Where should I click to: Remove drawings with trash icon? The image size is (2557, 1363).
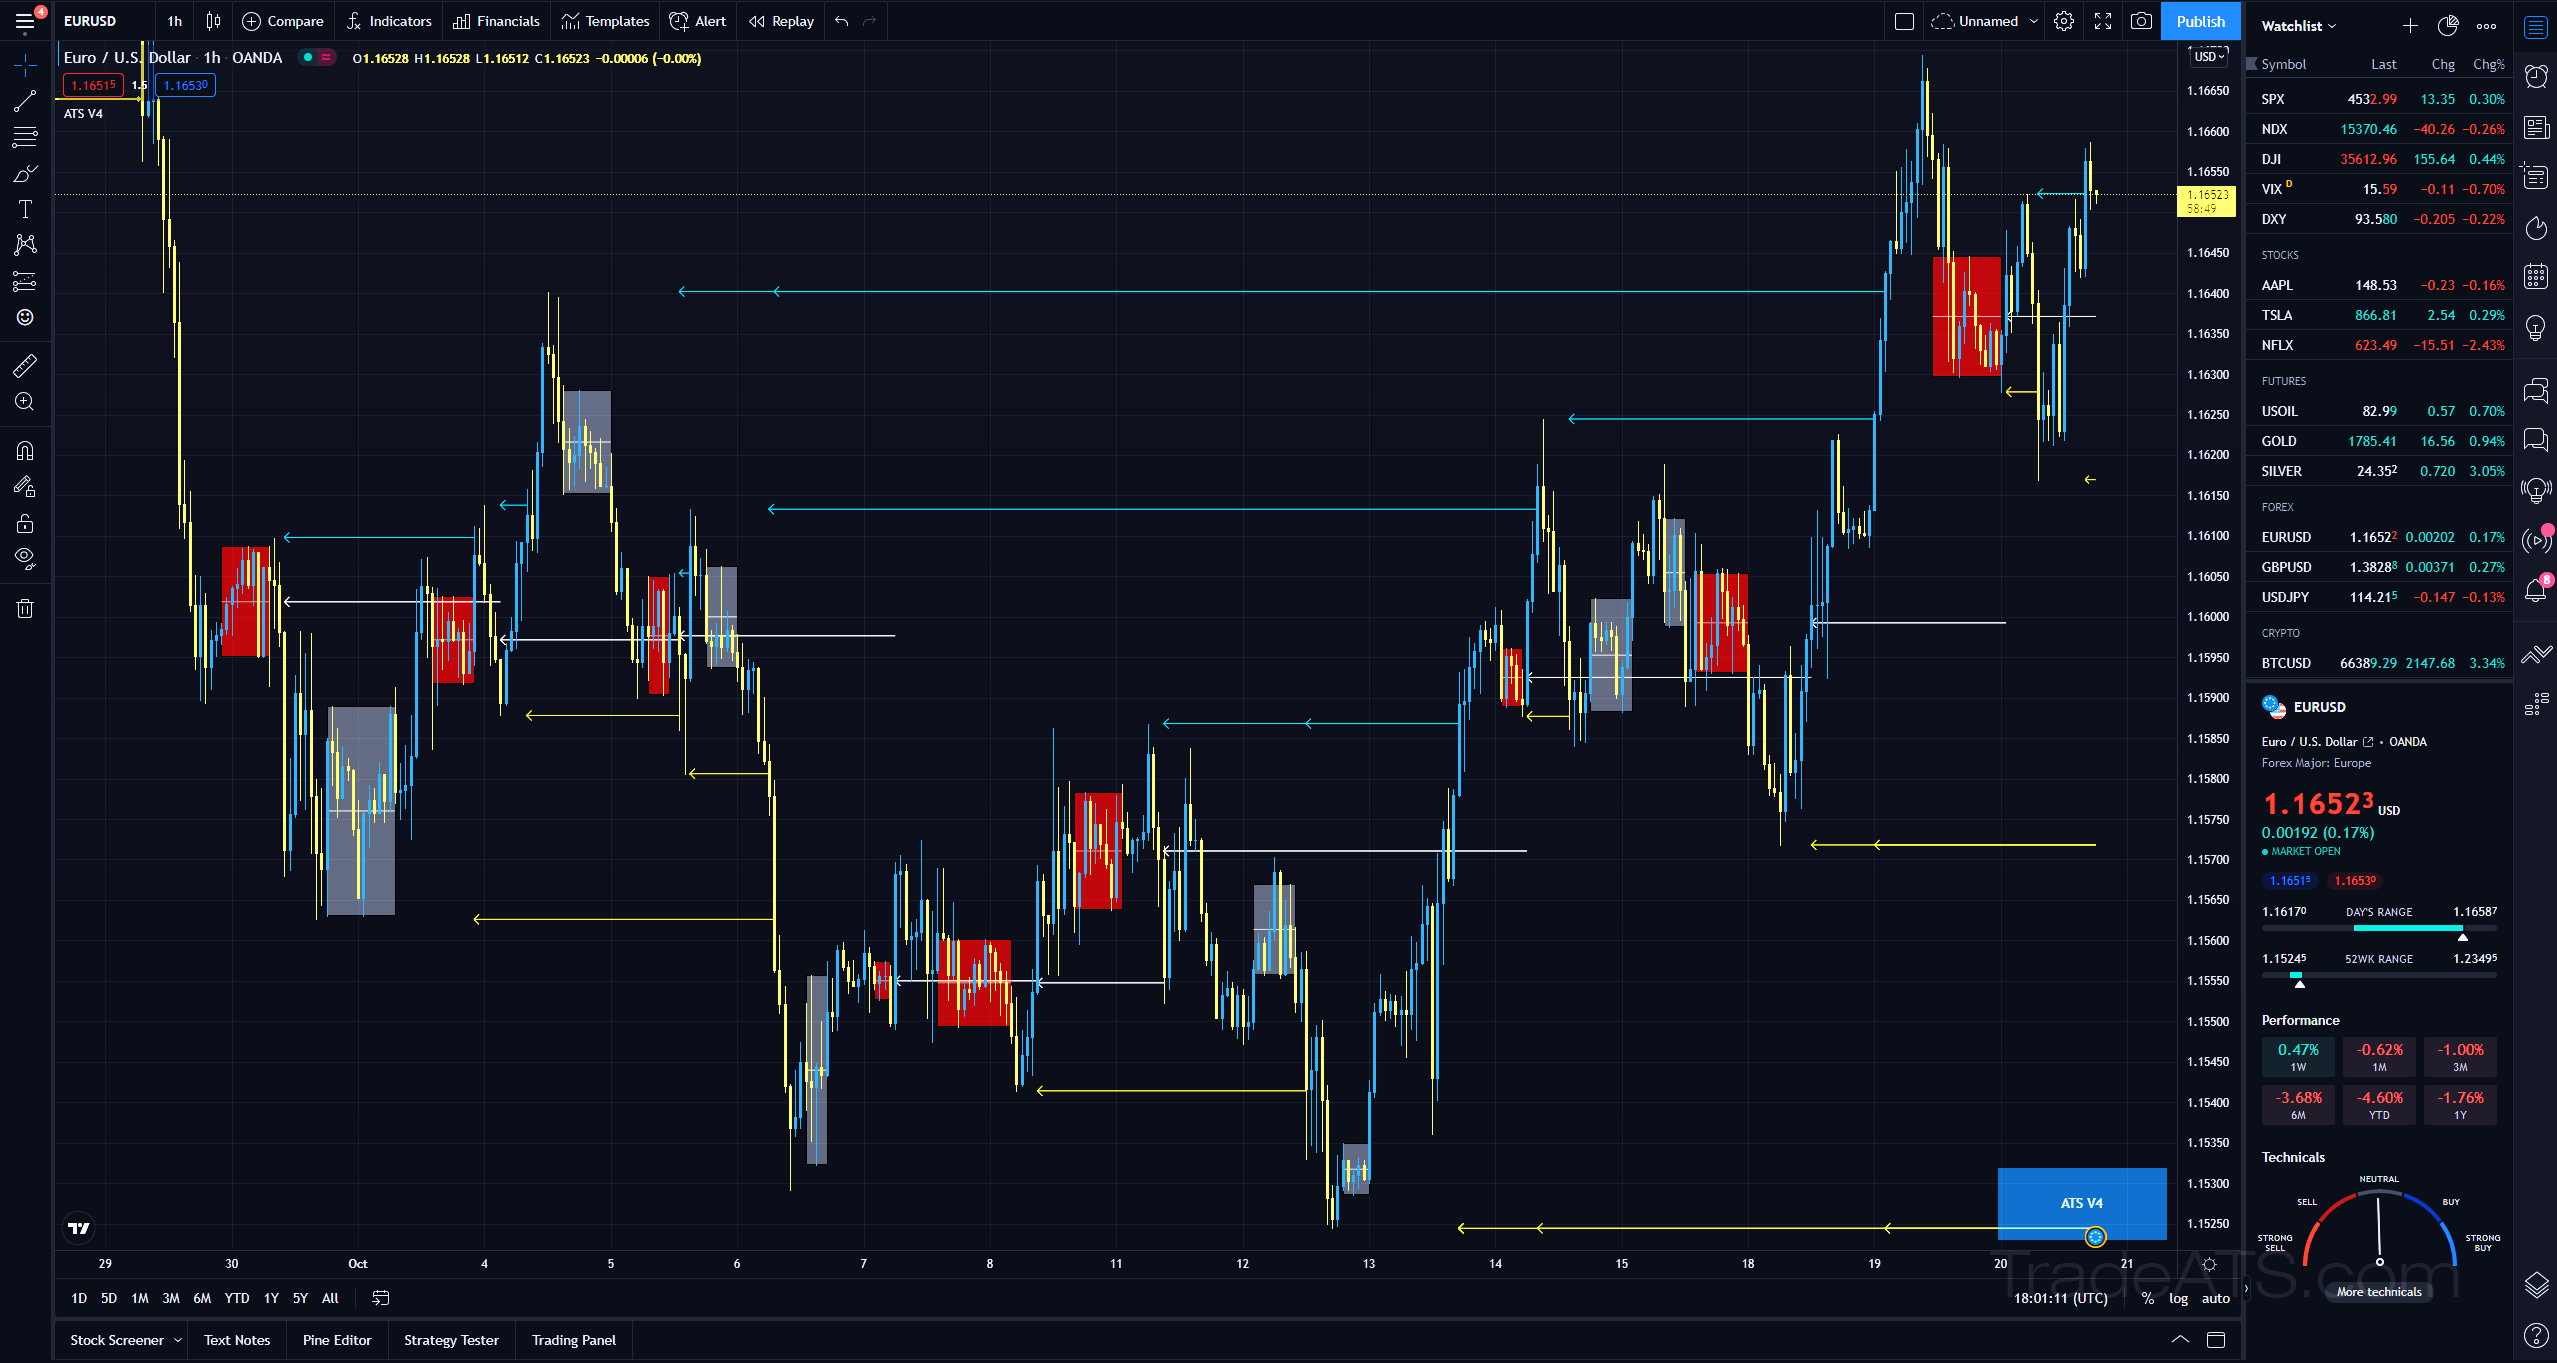coord(25,608)
